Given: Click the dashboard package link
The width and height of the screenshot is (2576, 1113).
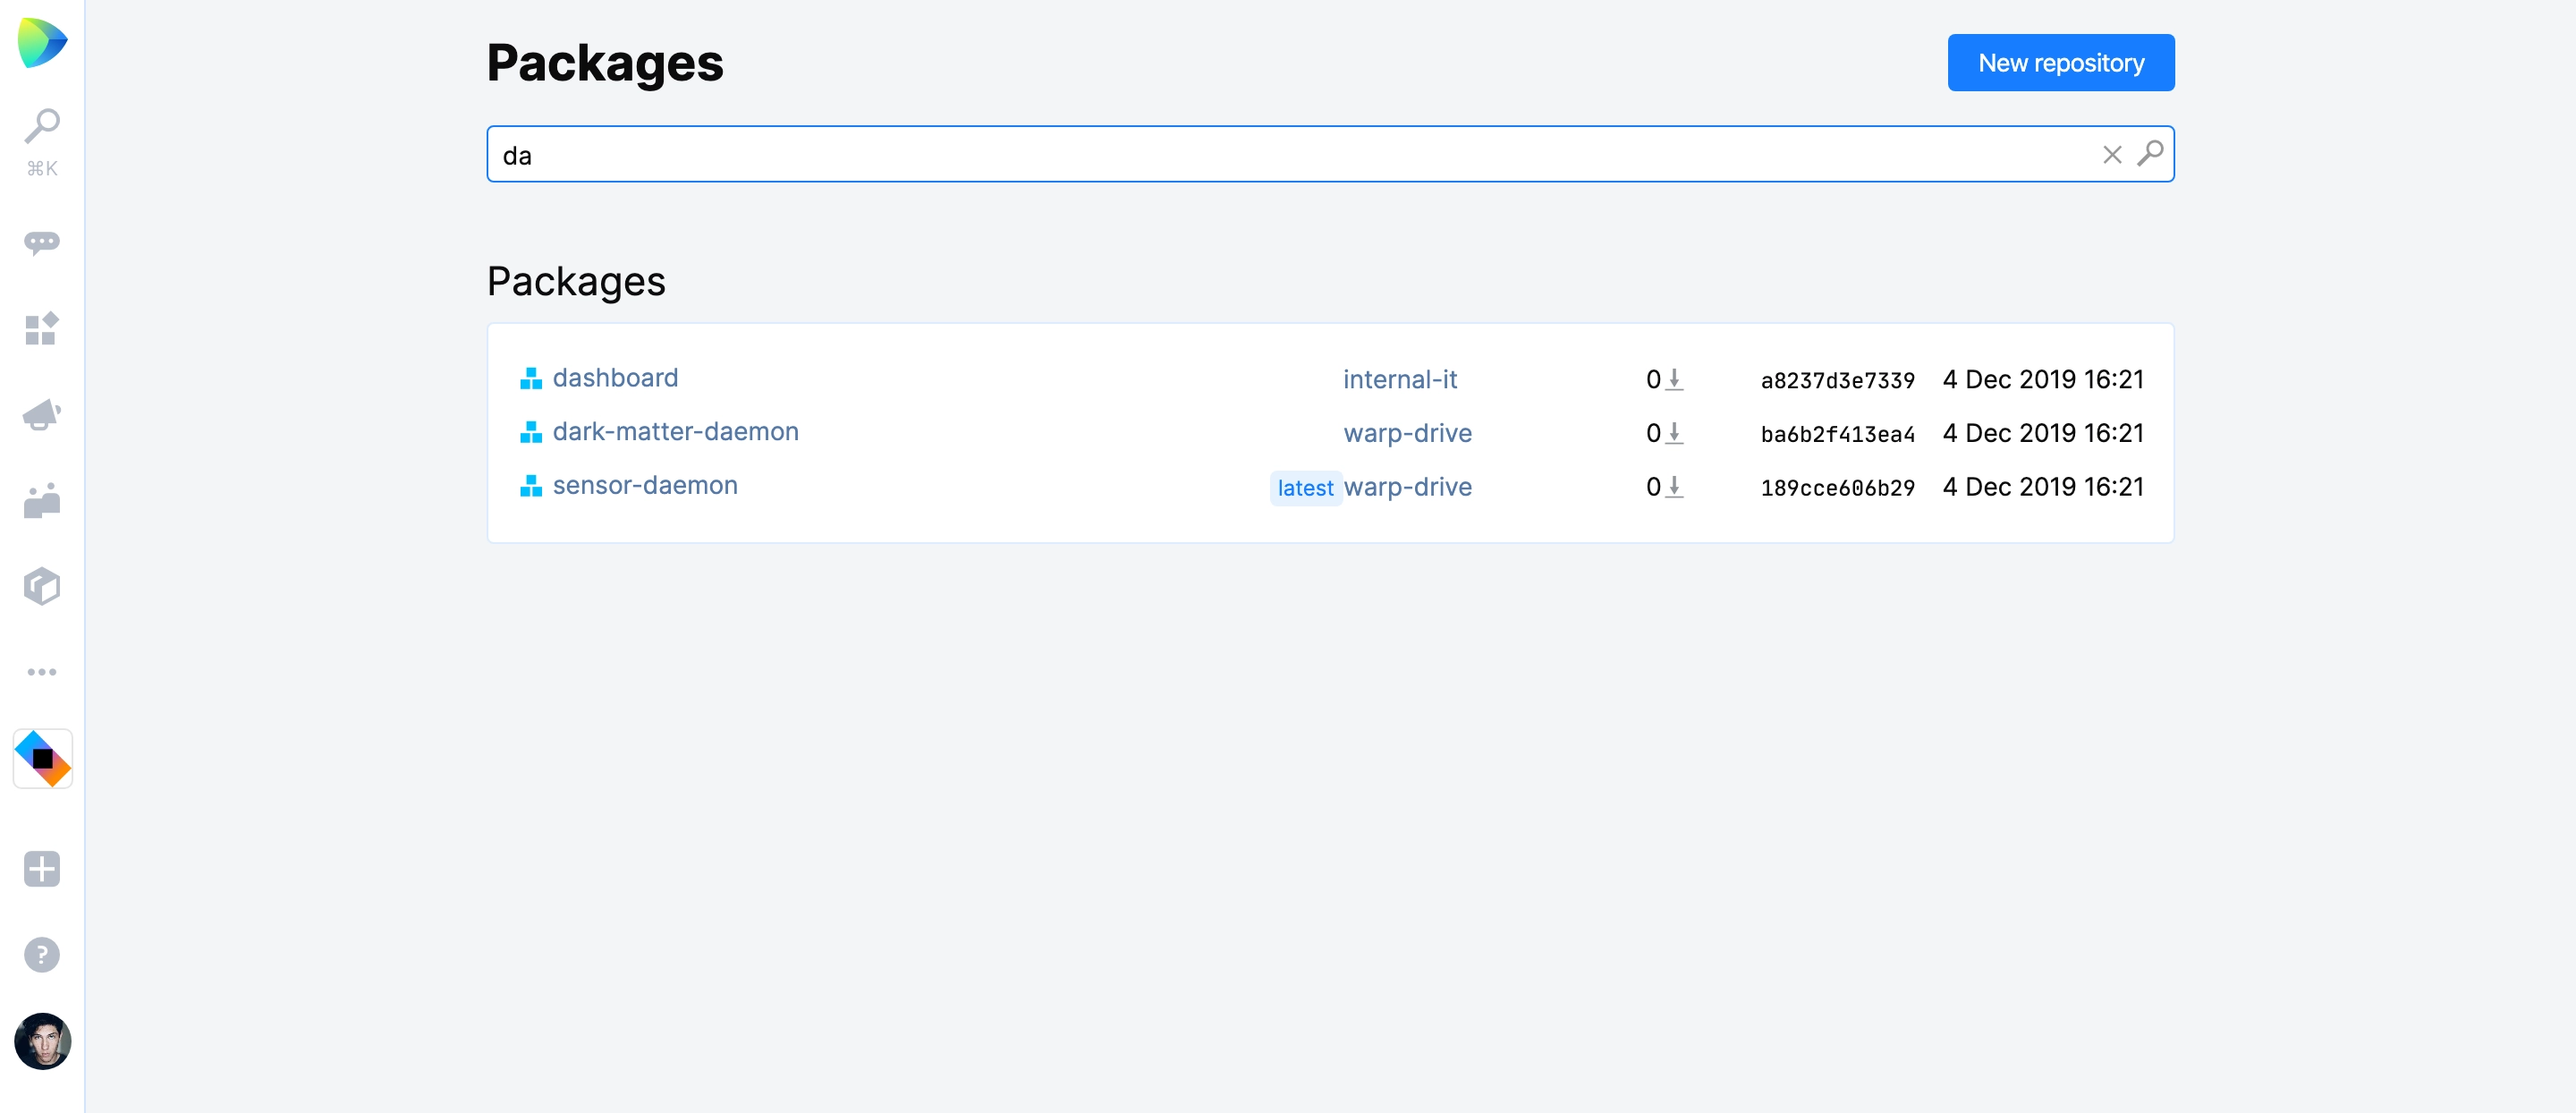Looking at the screenshot, I should [616, 377].
